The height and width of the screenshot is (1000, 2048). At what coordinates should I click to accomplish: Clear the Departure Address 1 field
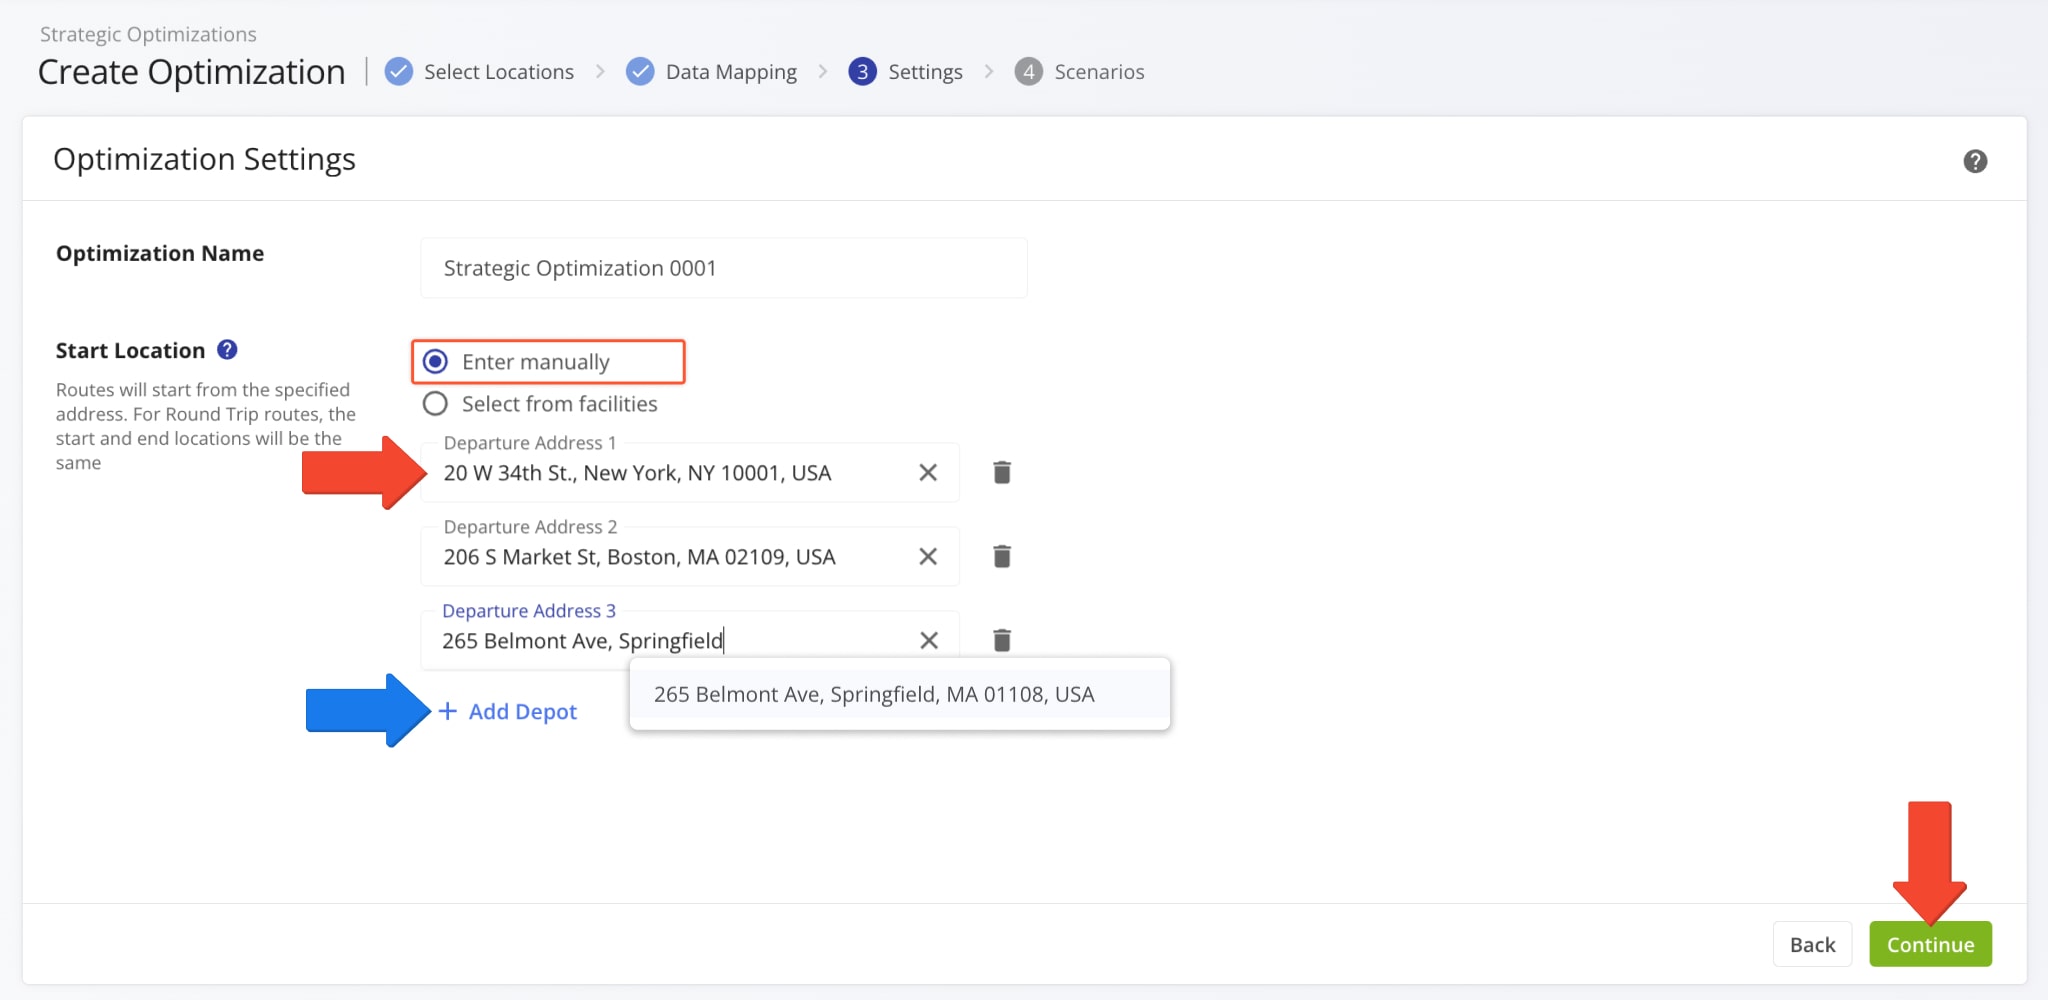coord(928,472)
